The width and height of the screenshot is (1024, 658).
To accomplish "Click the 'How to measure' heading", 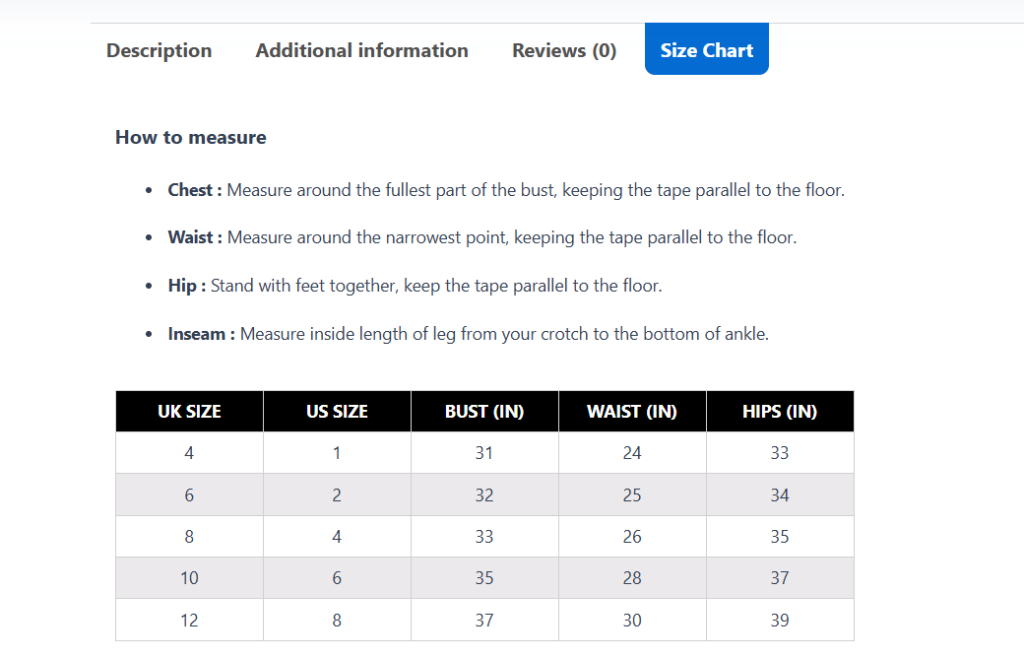I will (190, 137).
